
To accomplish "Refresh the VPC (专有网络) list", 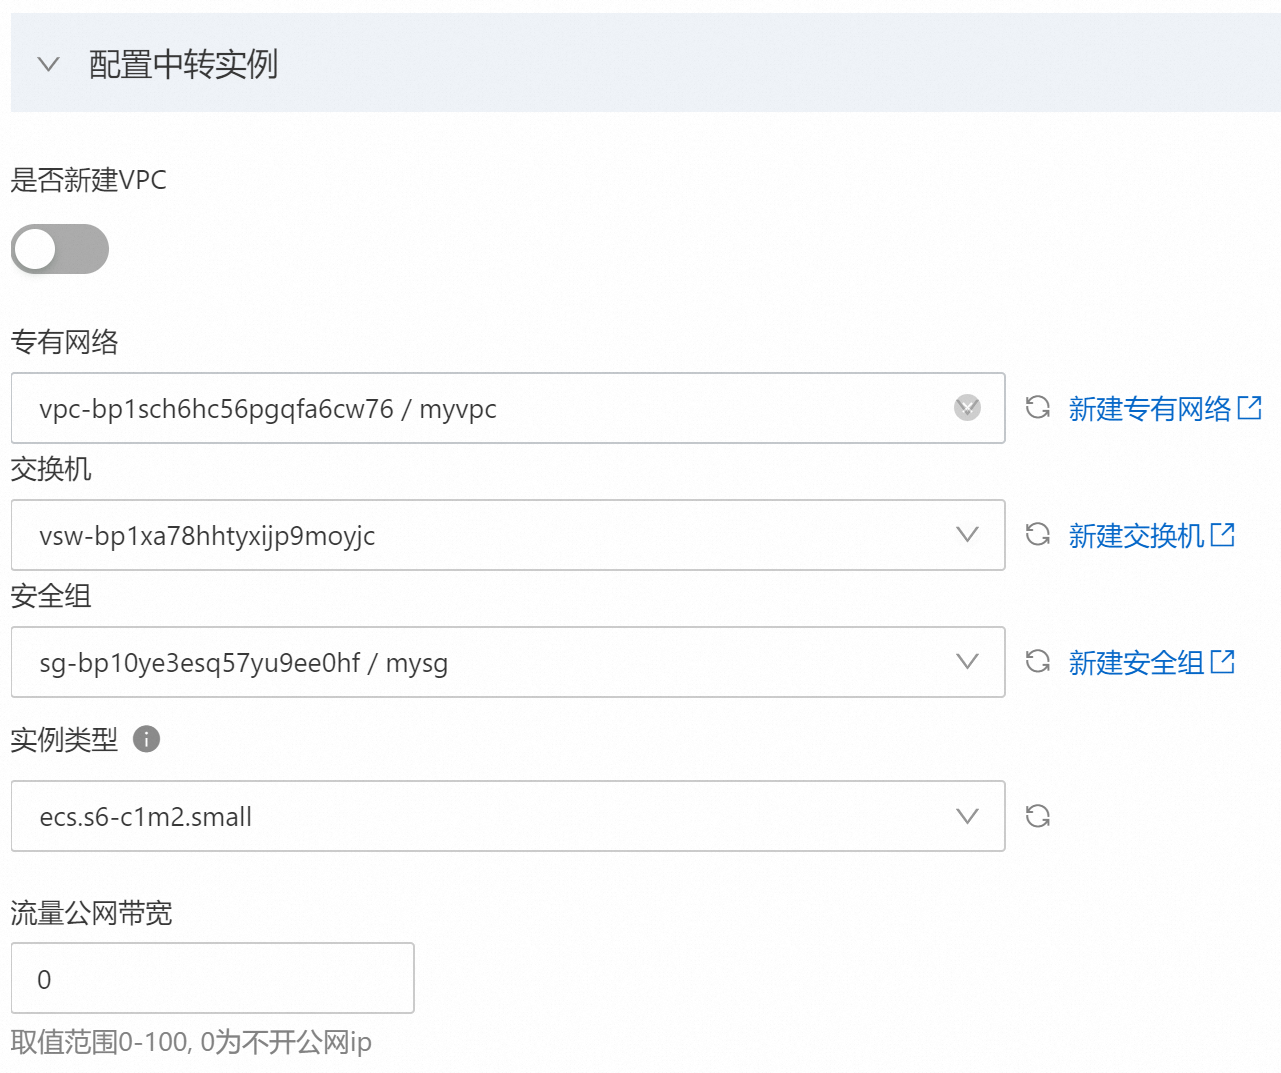I will [1038, 408].
